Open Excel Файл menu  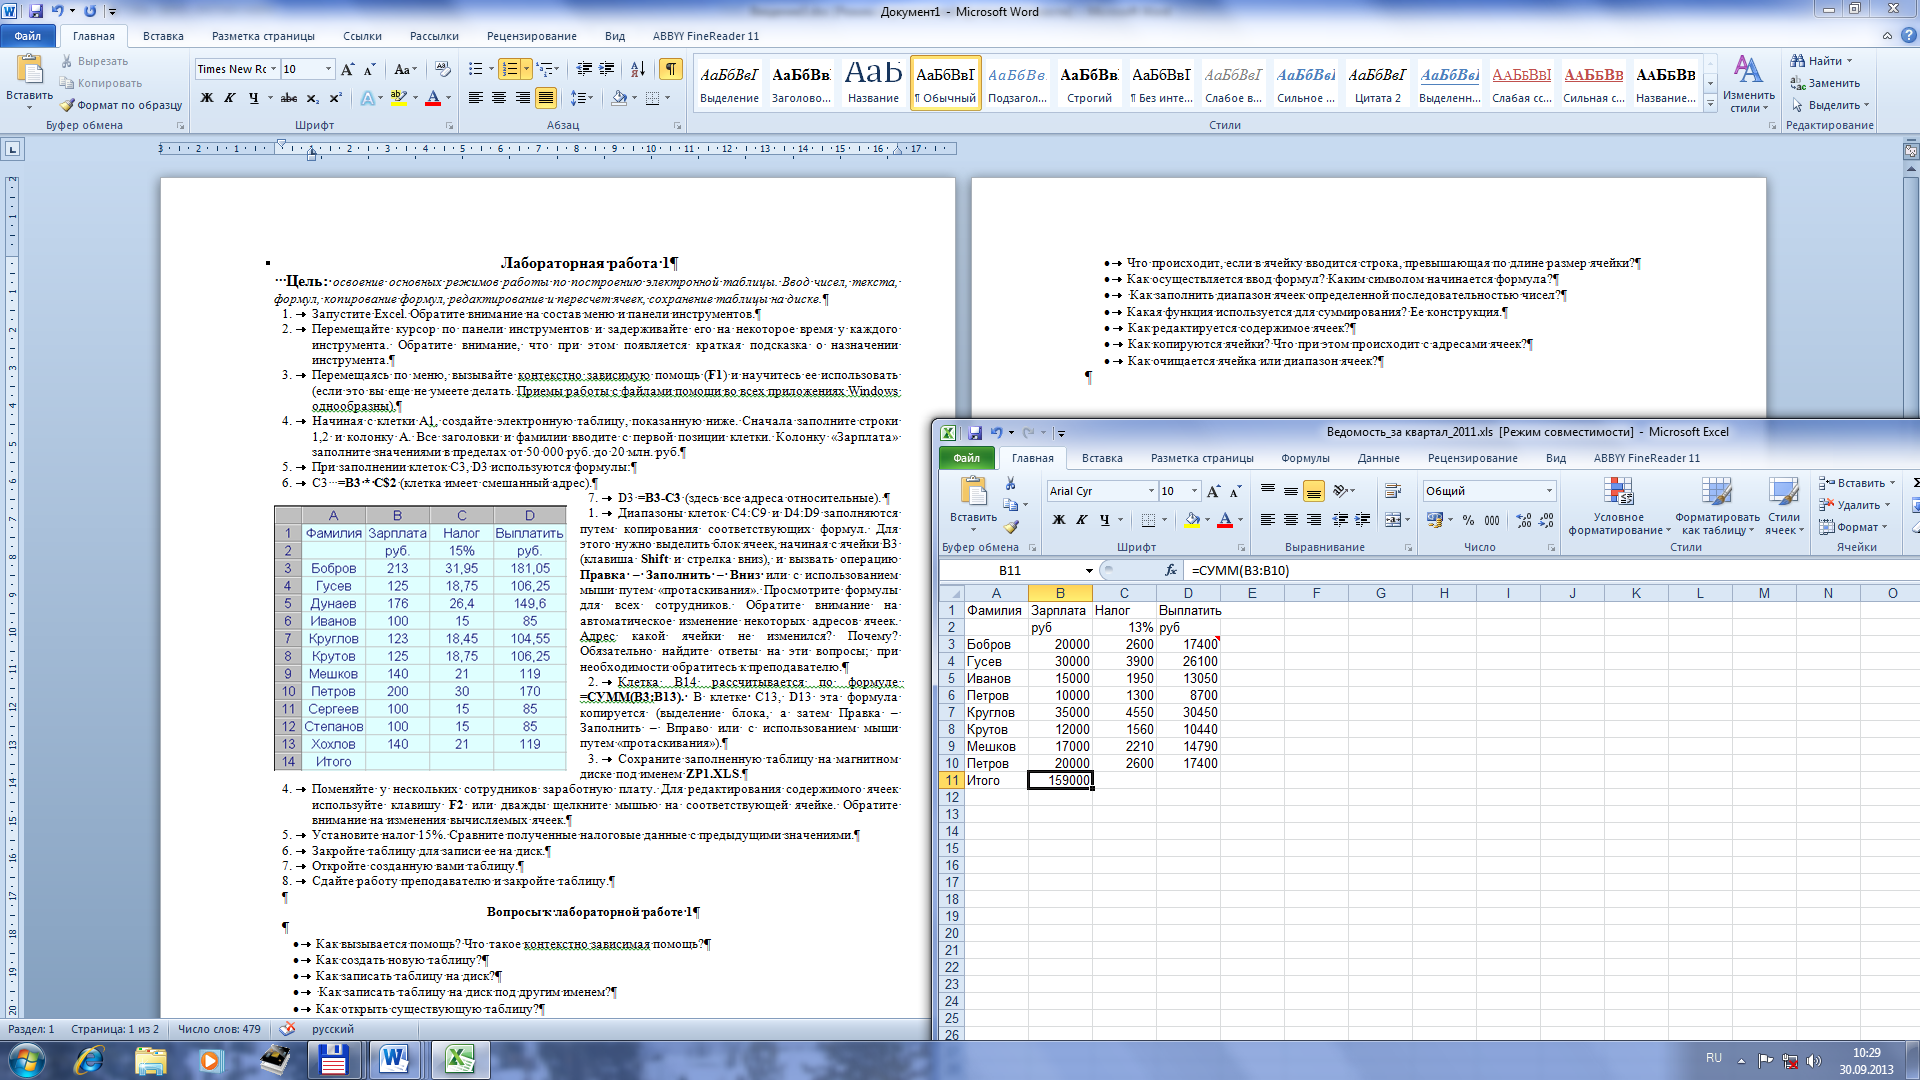(x=967, y=458)
